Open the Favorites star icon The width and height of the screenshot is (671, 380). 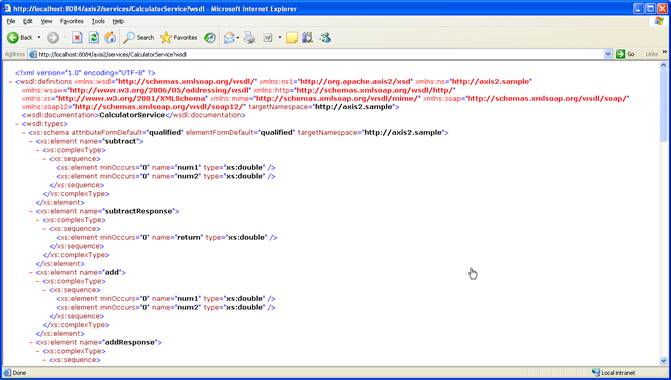coord(166,38)
